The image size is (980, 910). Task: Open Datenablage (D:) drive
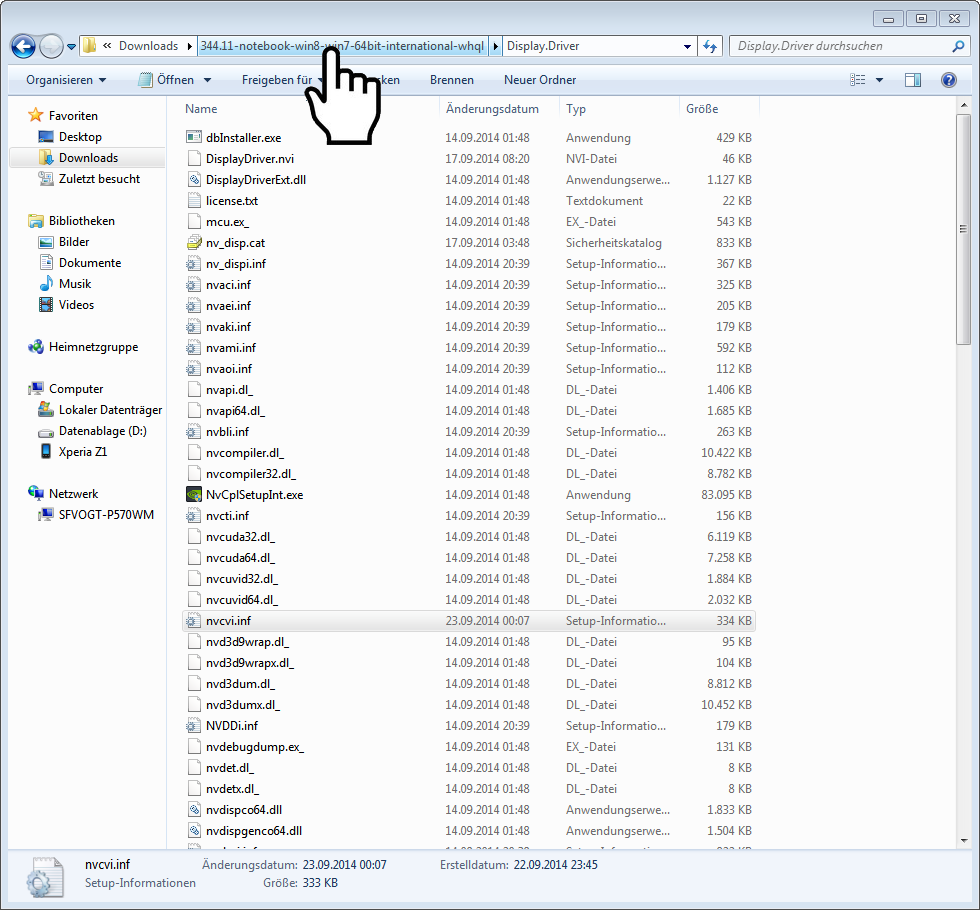tap(102, 431)
